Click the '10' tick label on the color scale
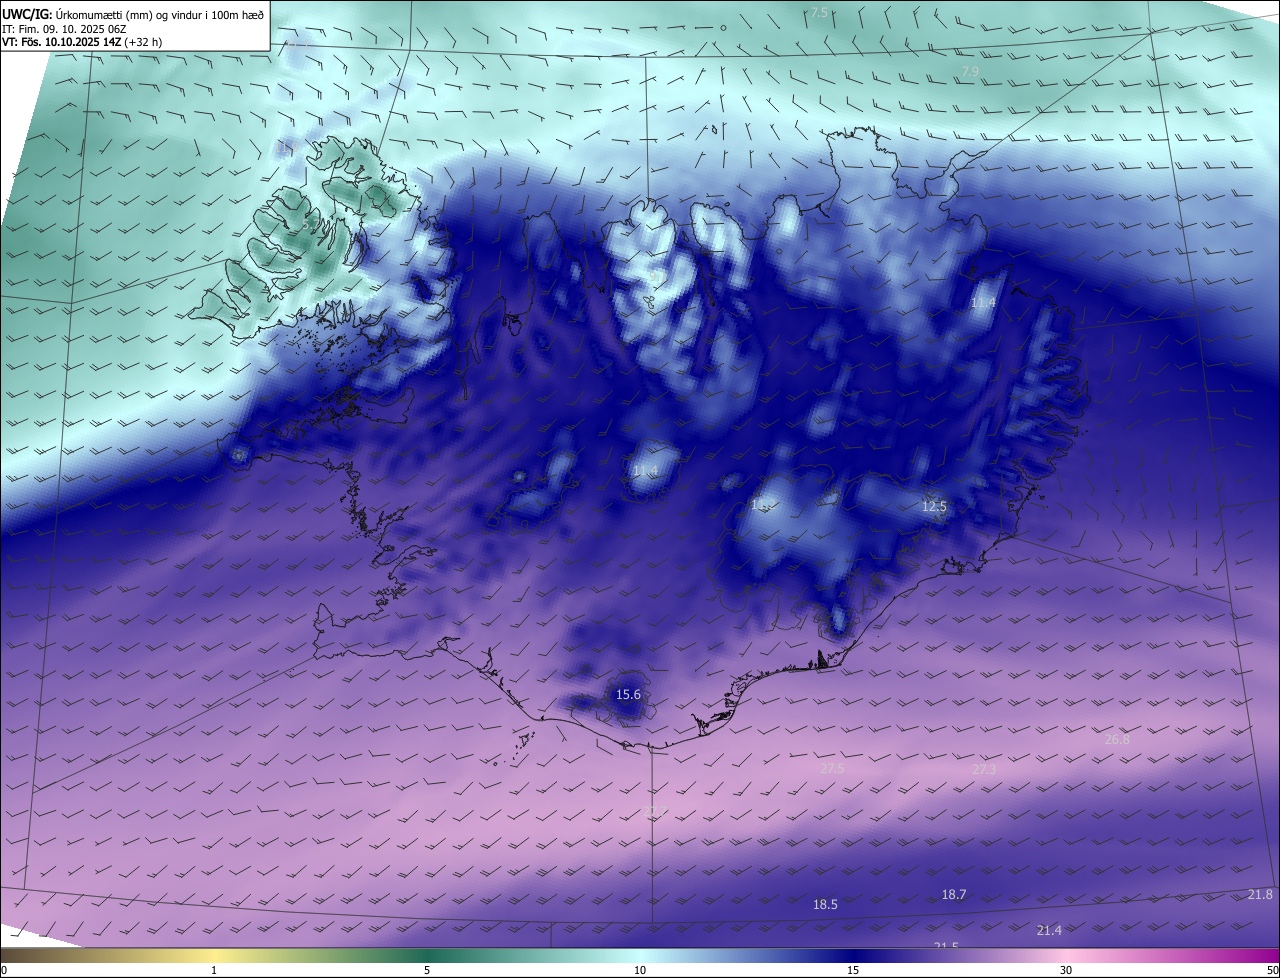This screenshot has width=1280, height=978. pyautogui.click(x=640, y=970)
